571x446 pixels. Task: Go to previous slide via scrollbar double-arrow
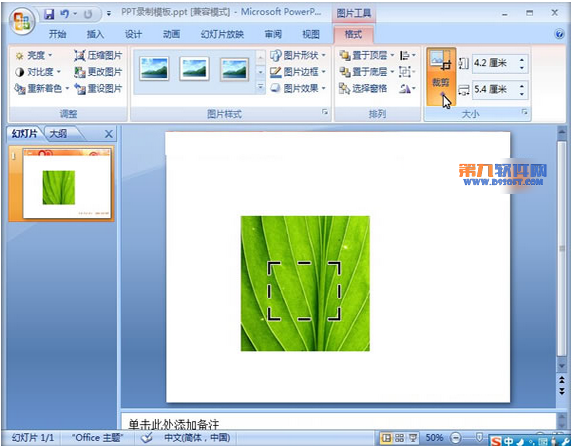(562, 380)
